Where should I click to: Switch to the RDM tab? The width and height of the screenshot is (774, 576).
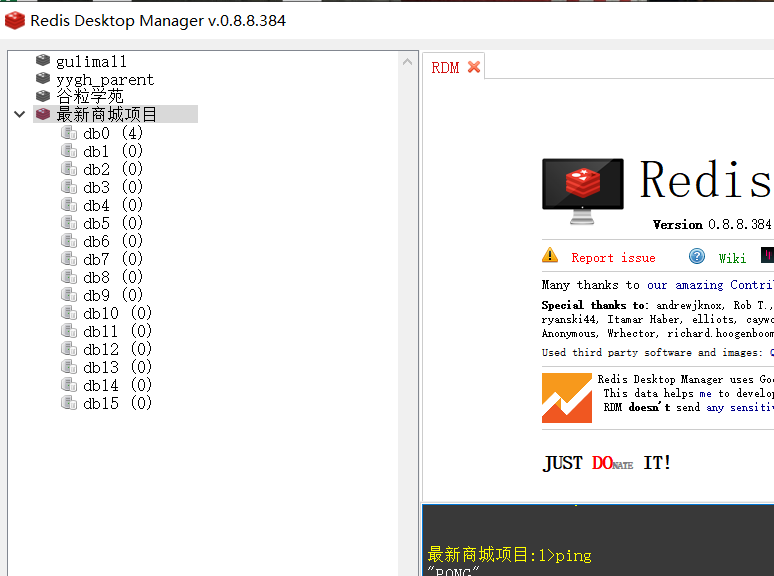[445, 68]
